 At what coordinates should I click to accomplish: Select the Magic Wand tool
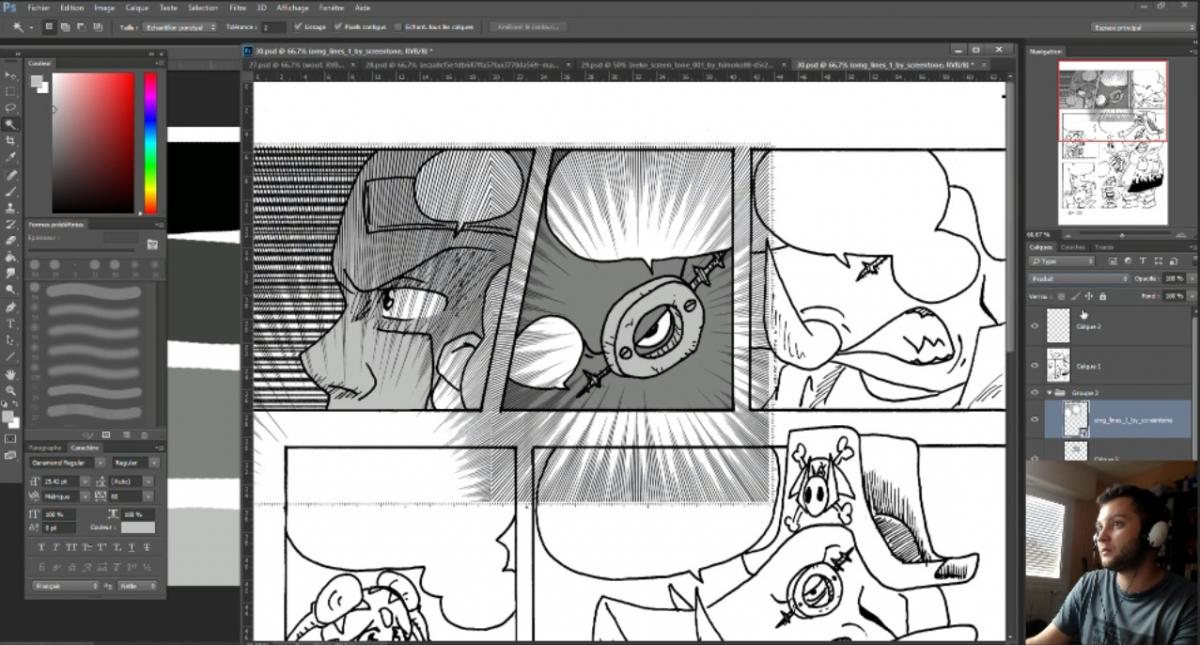pos(11,125)
